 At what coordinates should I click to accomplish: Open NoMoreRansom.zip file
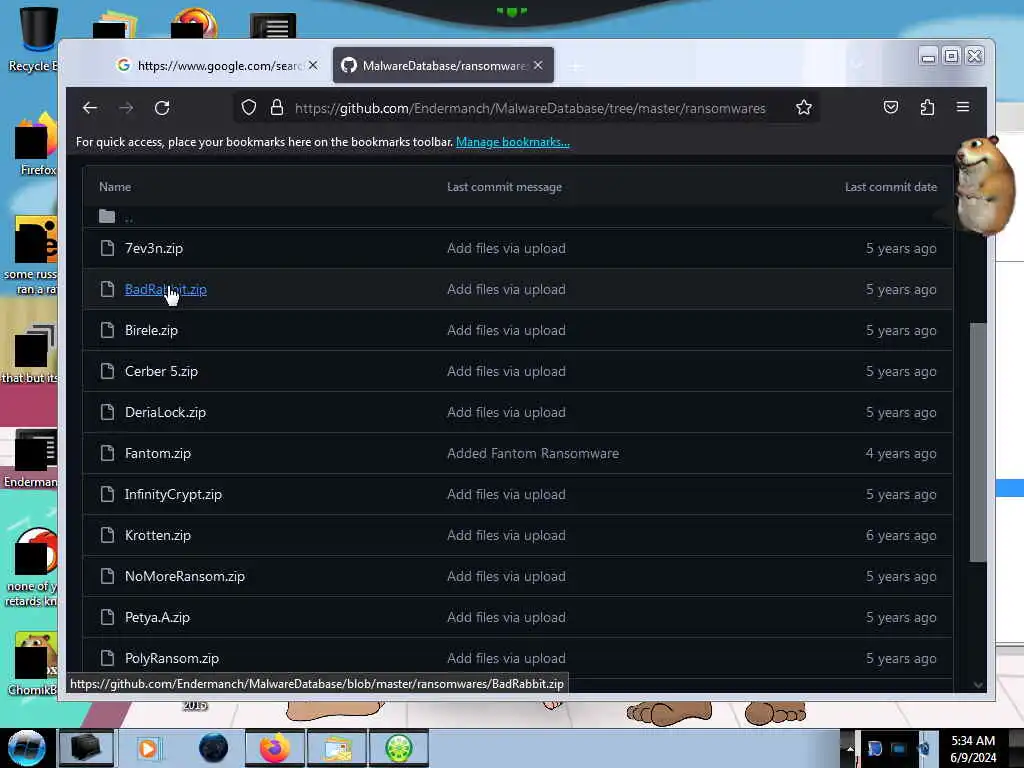pyautogui.click(x=185, y=577)
